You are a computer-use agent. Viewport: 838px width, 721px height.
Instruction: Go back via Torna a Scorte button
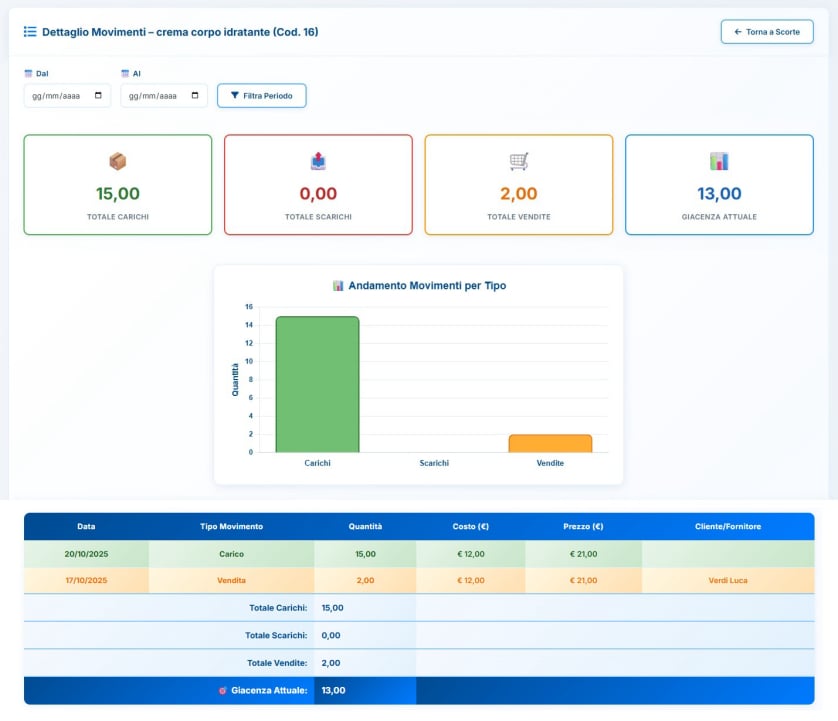point(766,32)
